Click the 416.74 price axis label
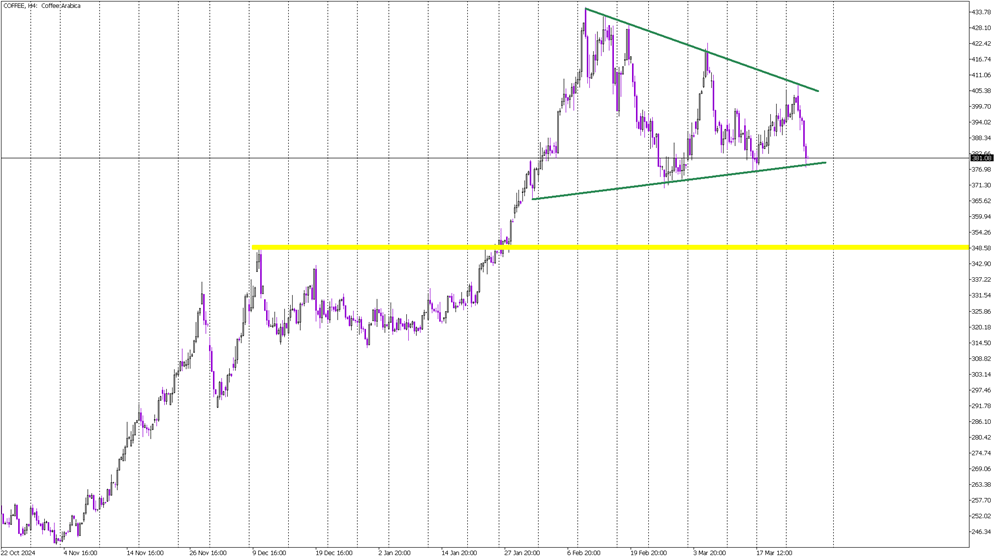Viewport: 1000px width, 559px height. 982,59
